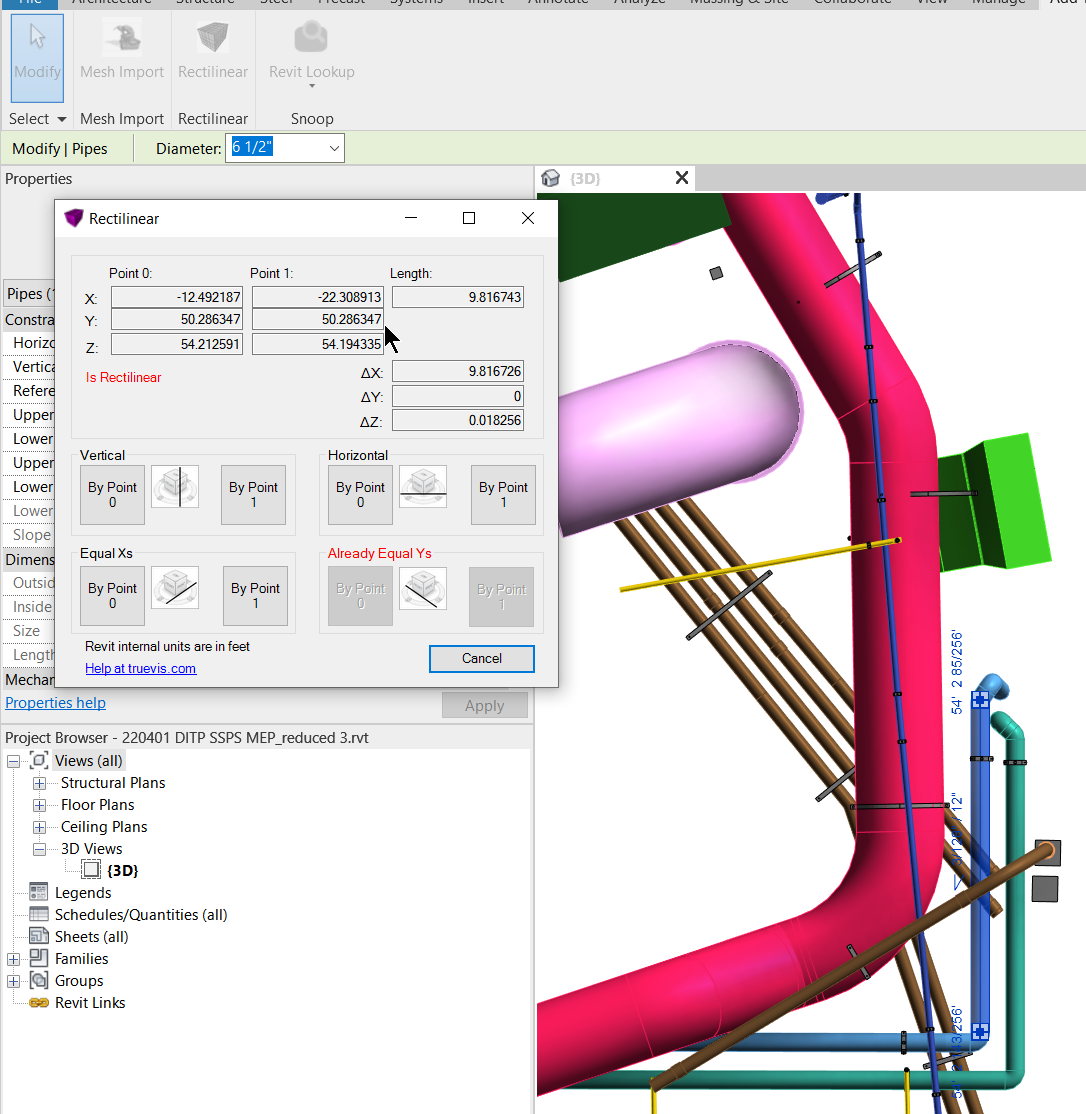Expand the Revit Lookup dropdown arrow
The width and height of the screenshot is (1086, 1114).
(311, 86)
